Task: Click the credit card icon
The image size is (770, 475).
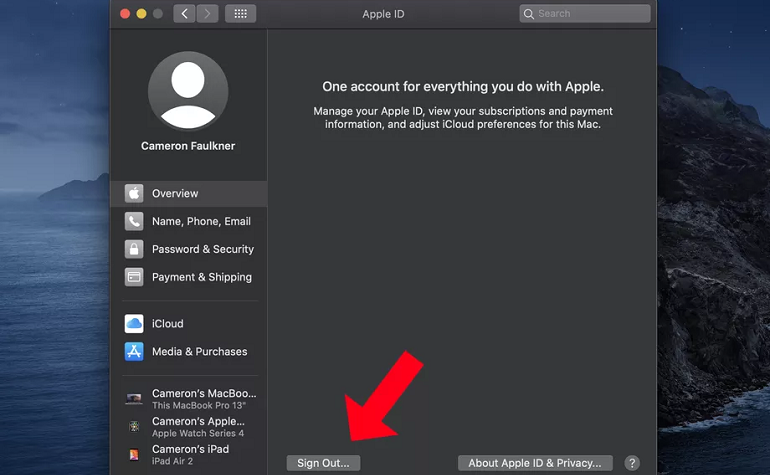Action: coord(134,277)
